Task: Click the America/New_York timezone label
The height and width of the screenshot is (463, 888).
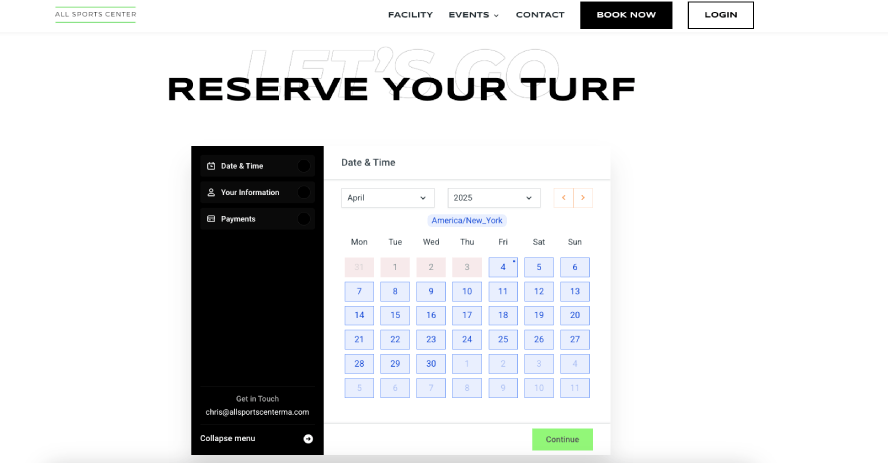Action: pos(467,220)
